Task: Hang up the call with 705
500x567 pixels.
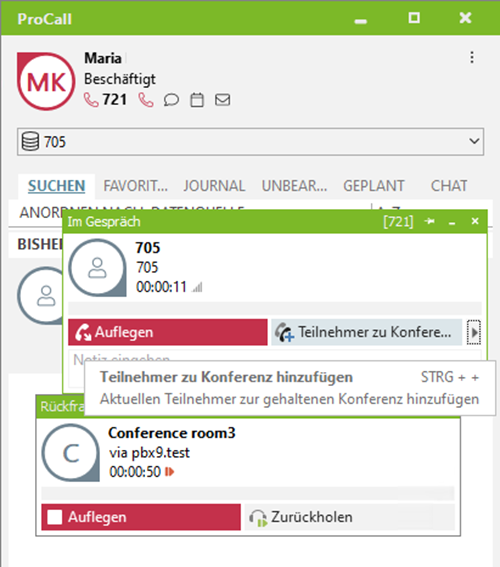Action: [168, 332]
